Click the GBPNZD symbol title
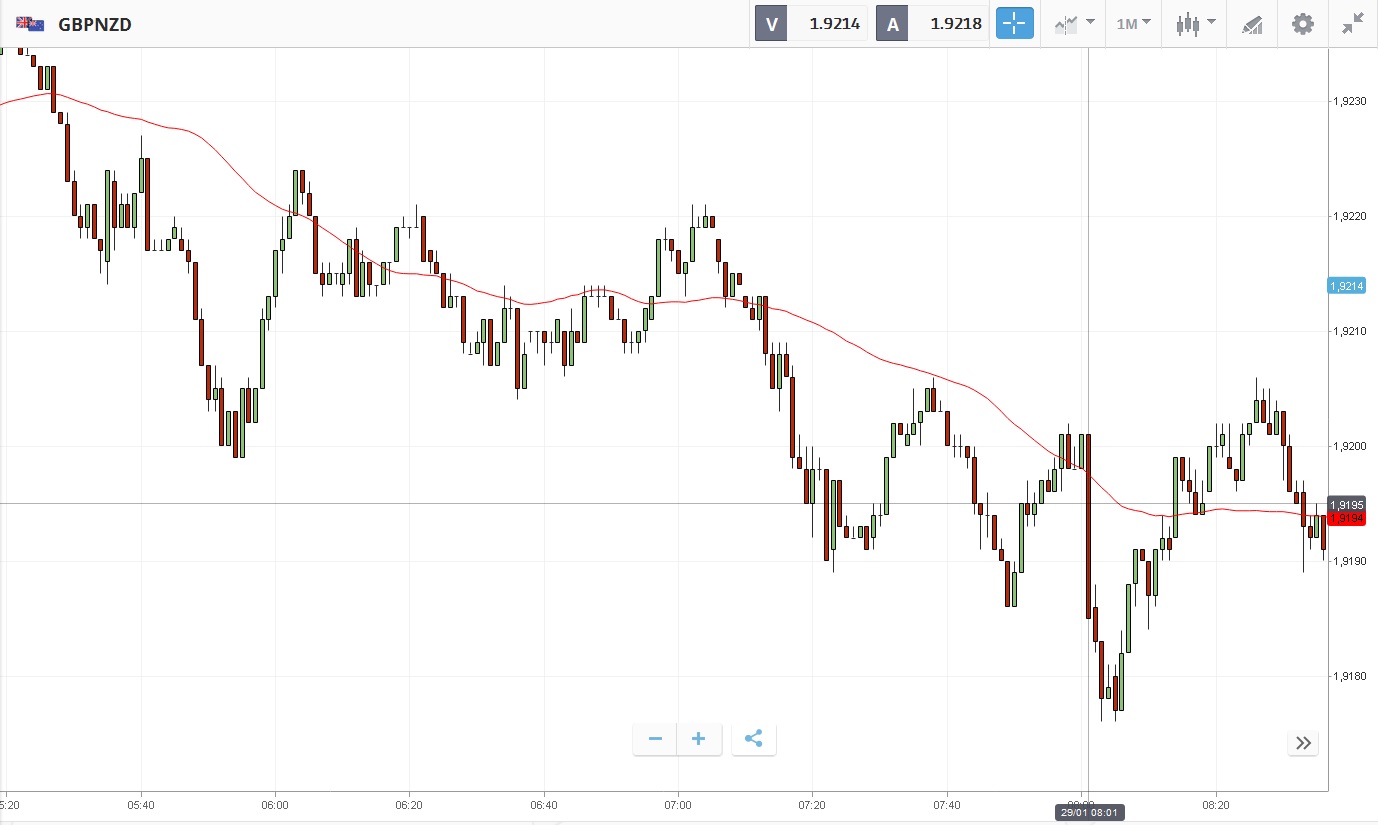The height and width of the screenshot is (825, 1378). pyautogui.click(x=95, y=24)
